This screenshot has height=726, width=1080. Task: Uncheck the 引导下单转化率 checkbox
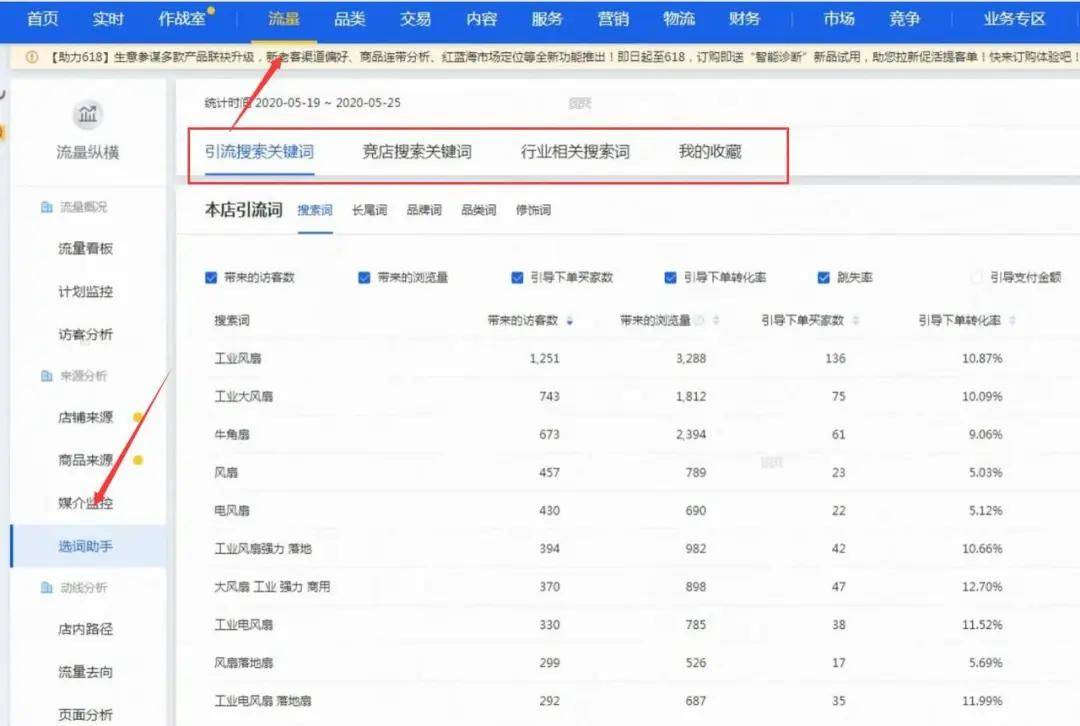[x=670, y=276]
